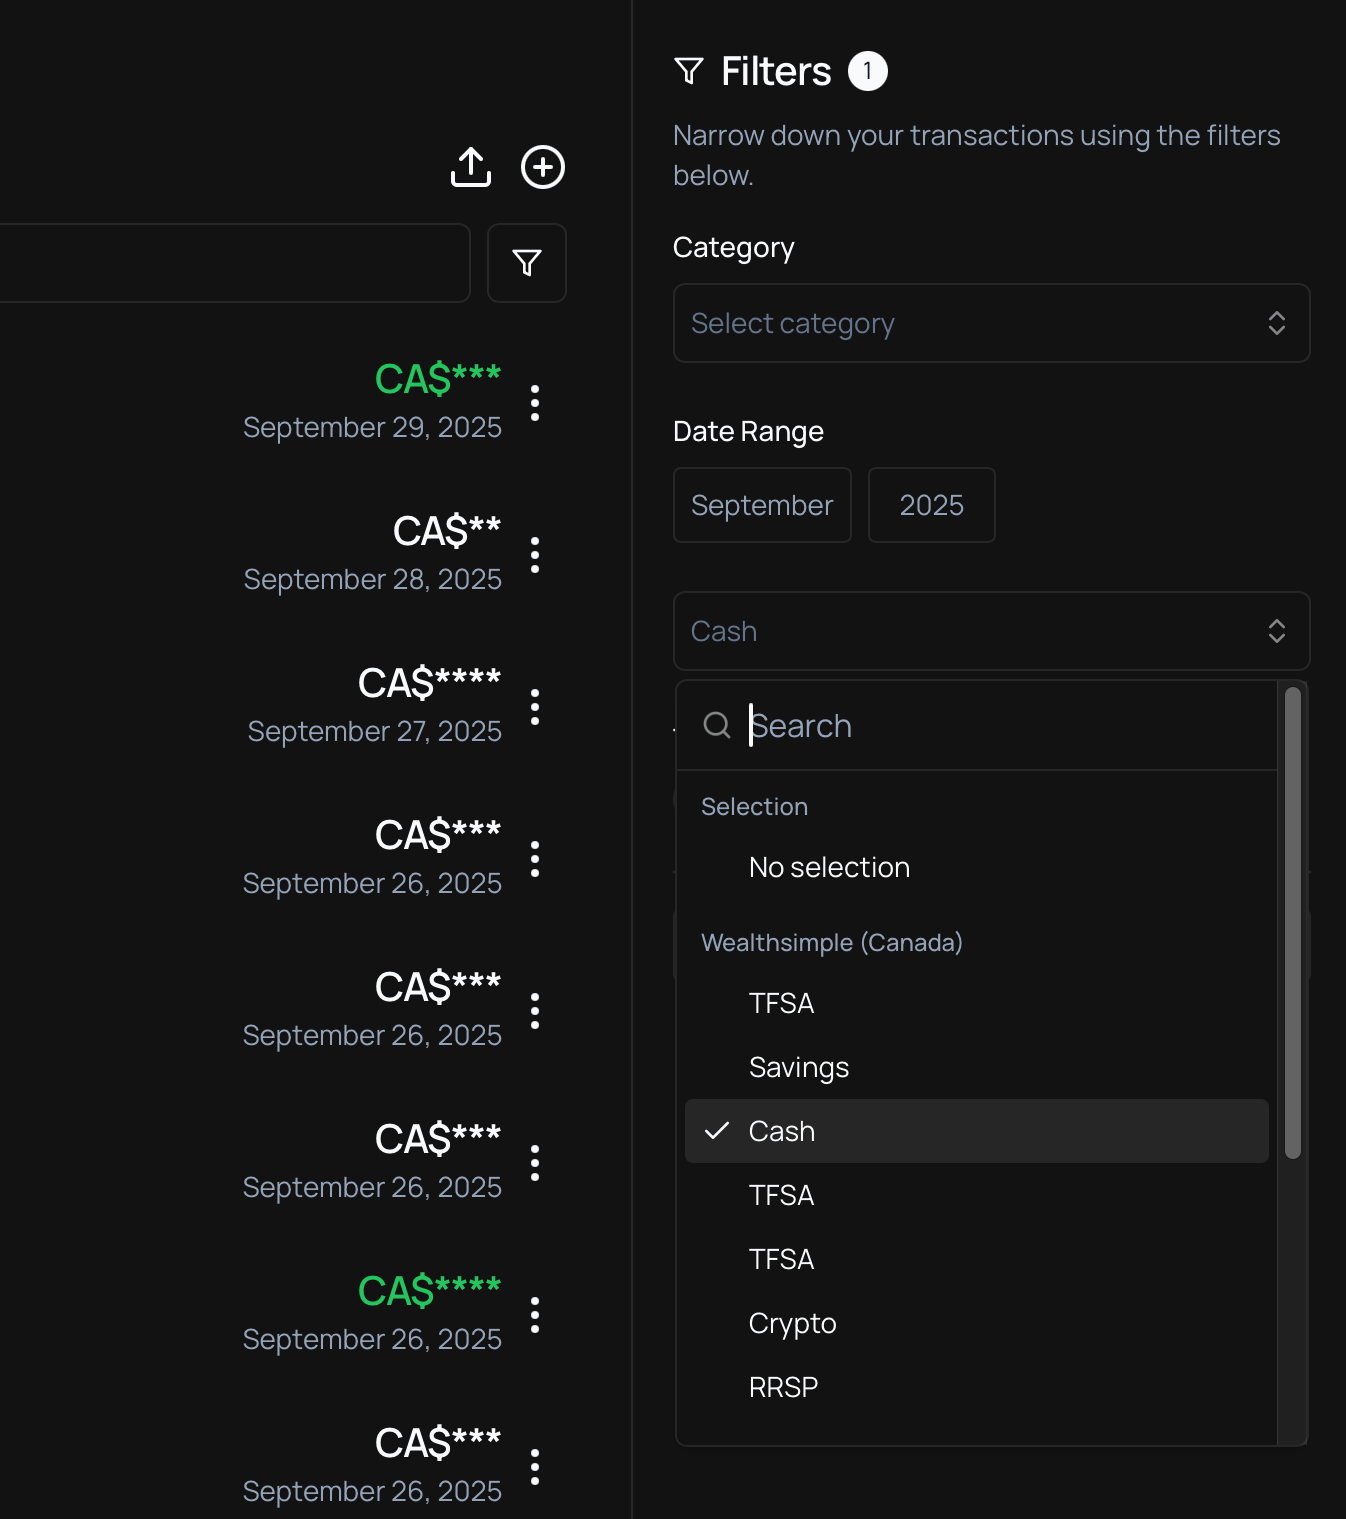Select the Crypto account option
Viewport: 1346px width, 1519px height.
pos(792,1323)
